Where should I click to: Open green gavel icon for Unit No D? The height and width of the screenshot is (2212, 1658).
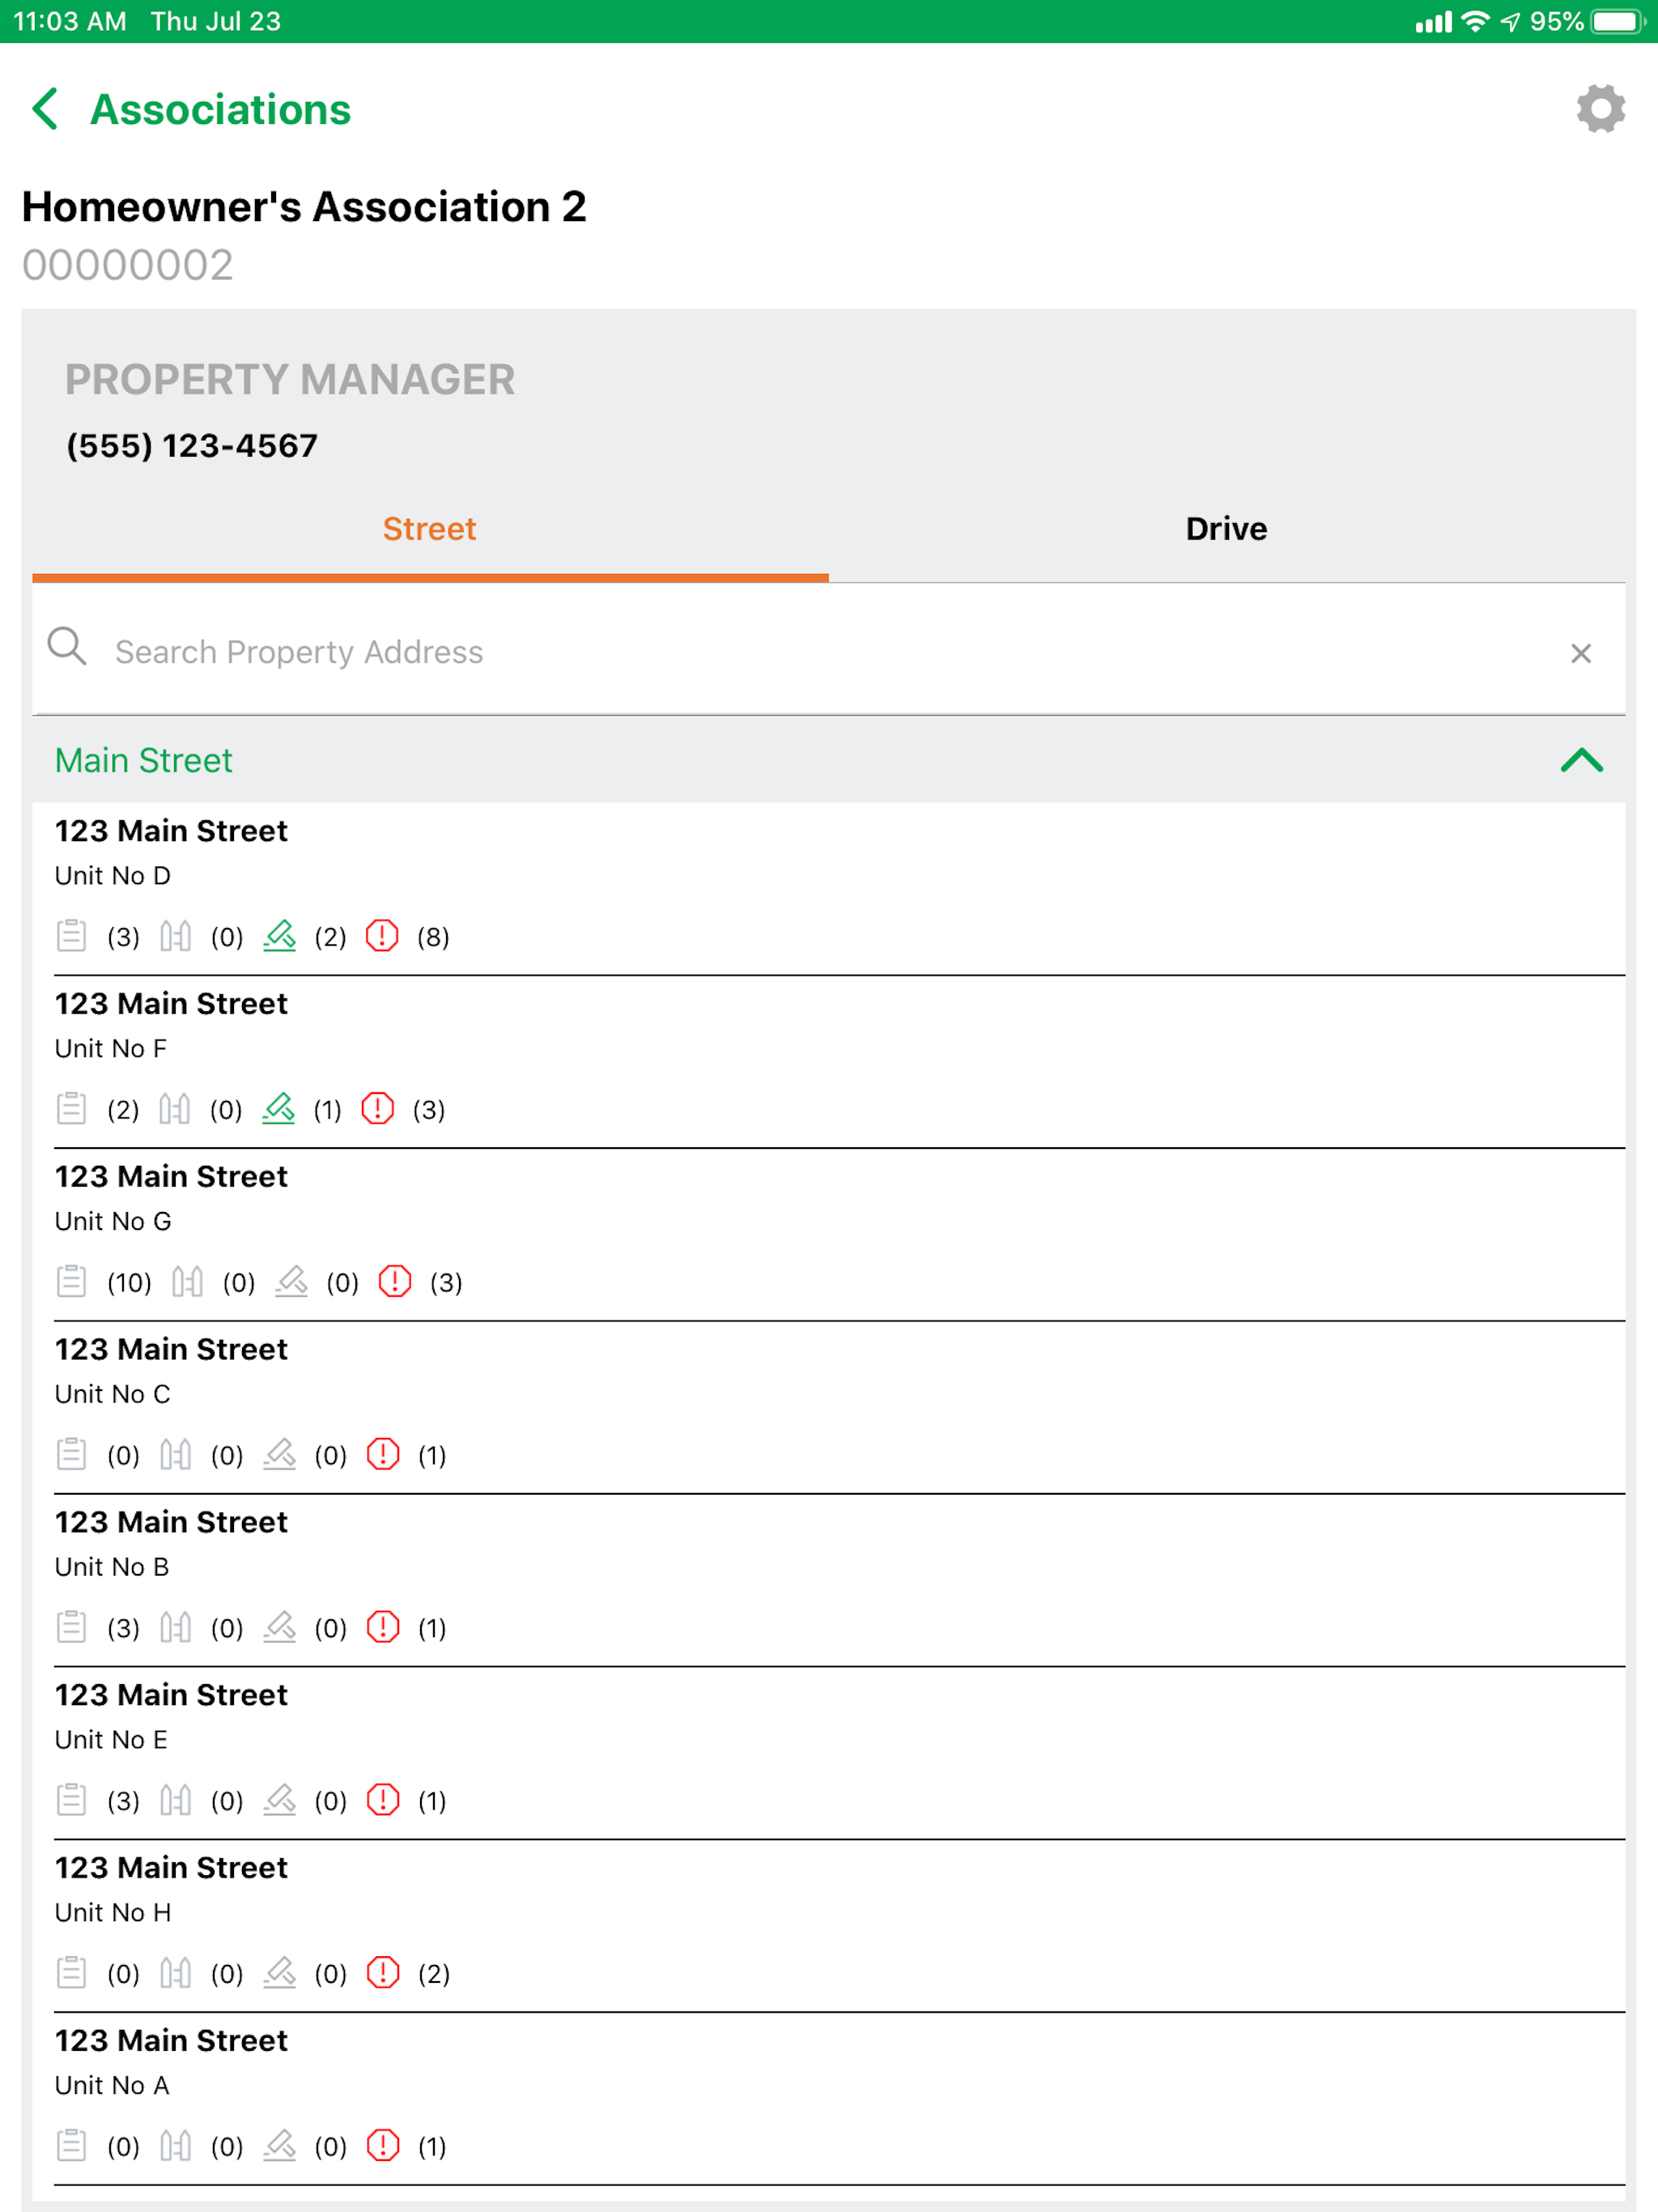[x=279, y=936]
